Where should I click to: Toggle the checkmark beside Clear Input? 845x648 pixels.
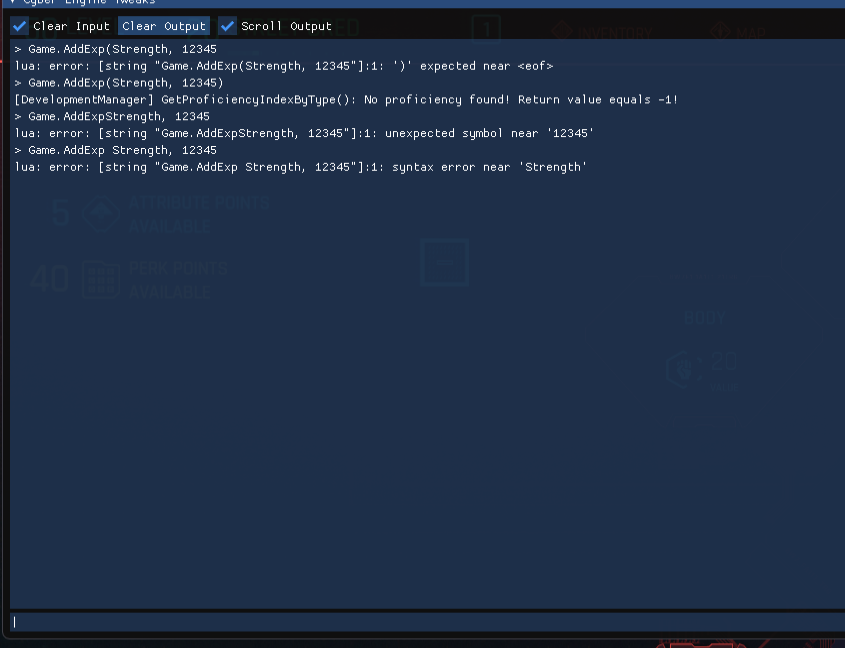tap(18, 26)
